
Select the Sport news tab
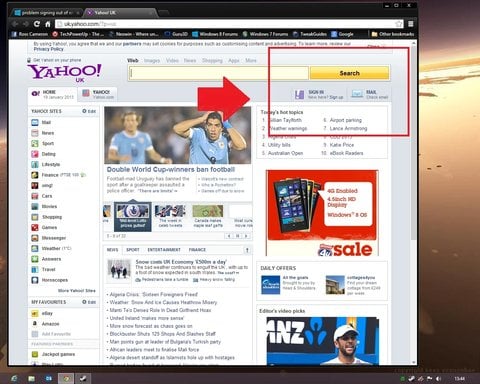point(133,250)
